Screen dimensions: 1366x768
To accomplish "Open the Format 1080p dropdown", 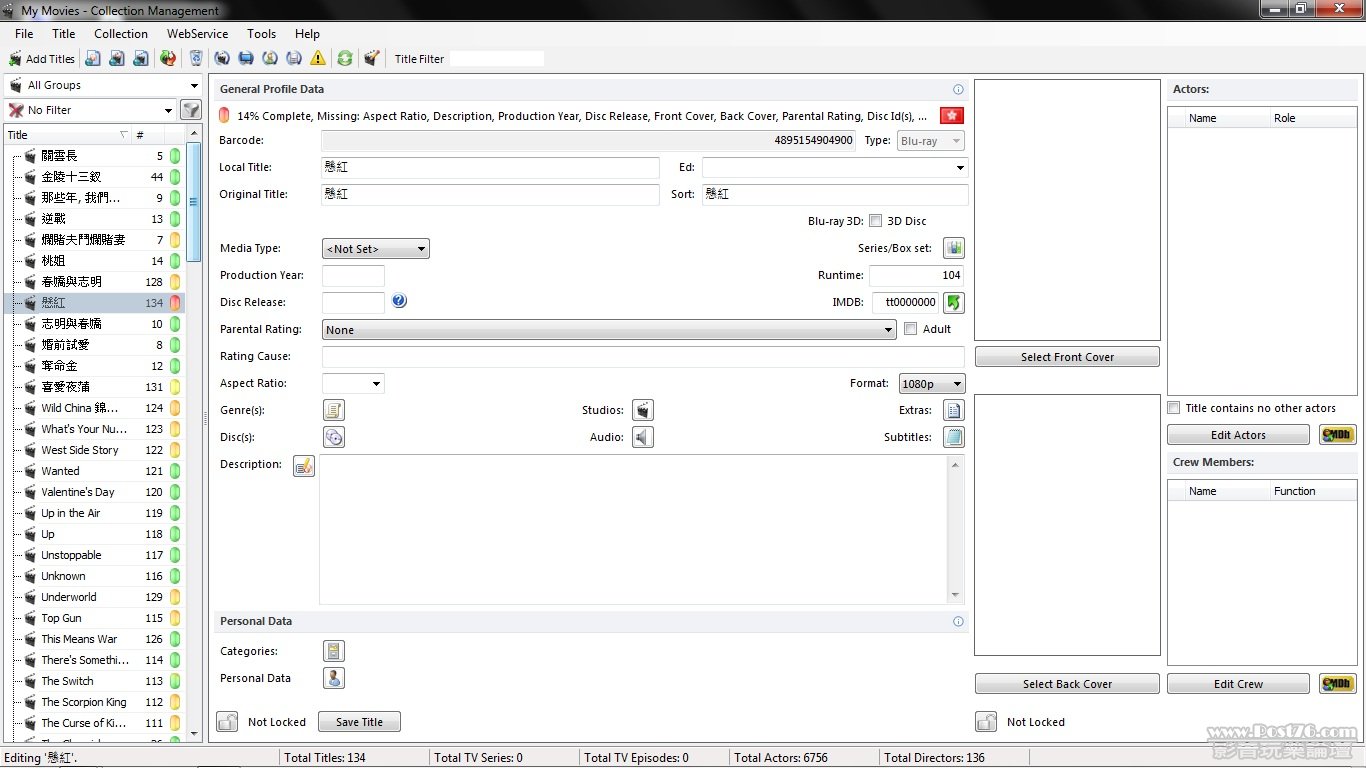I will [x=932, y=384].
